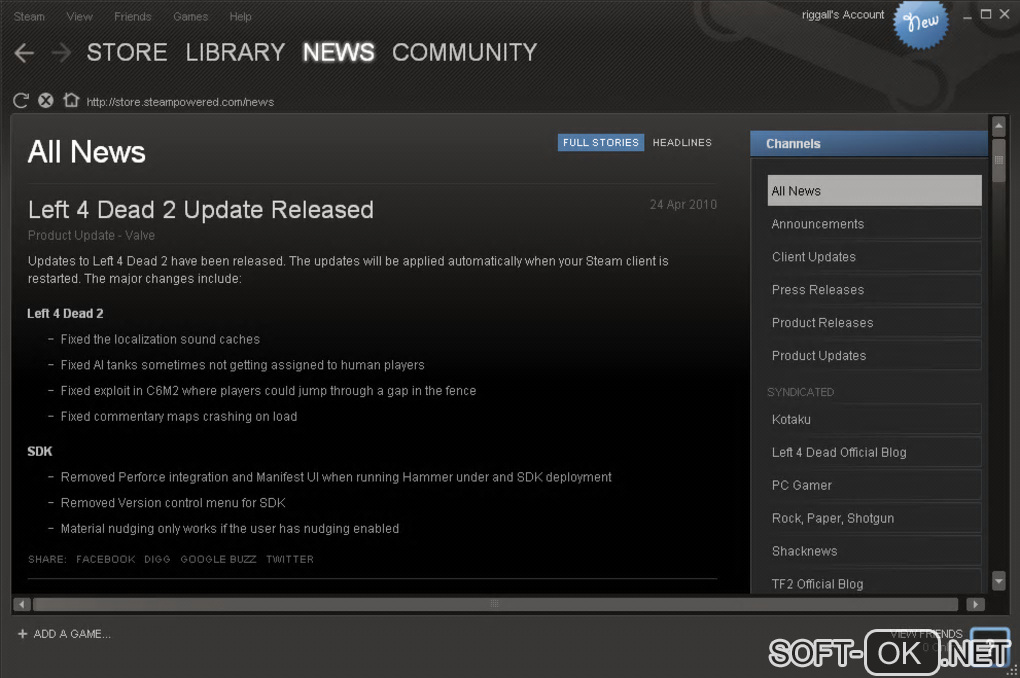Select the All News channel
Screen dimensions: 1020x678
(x=874, y=191)
